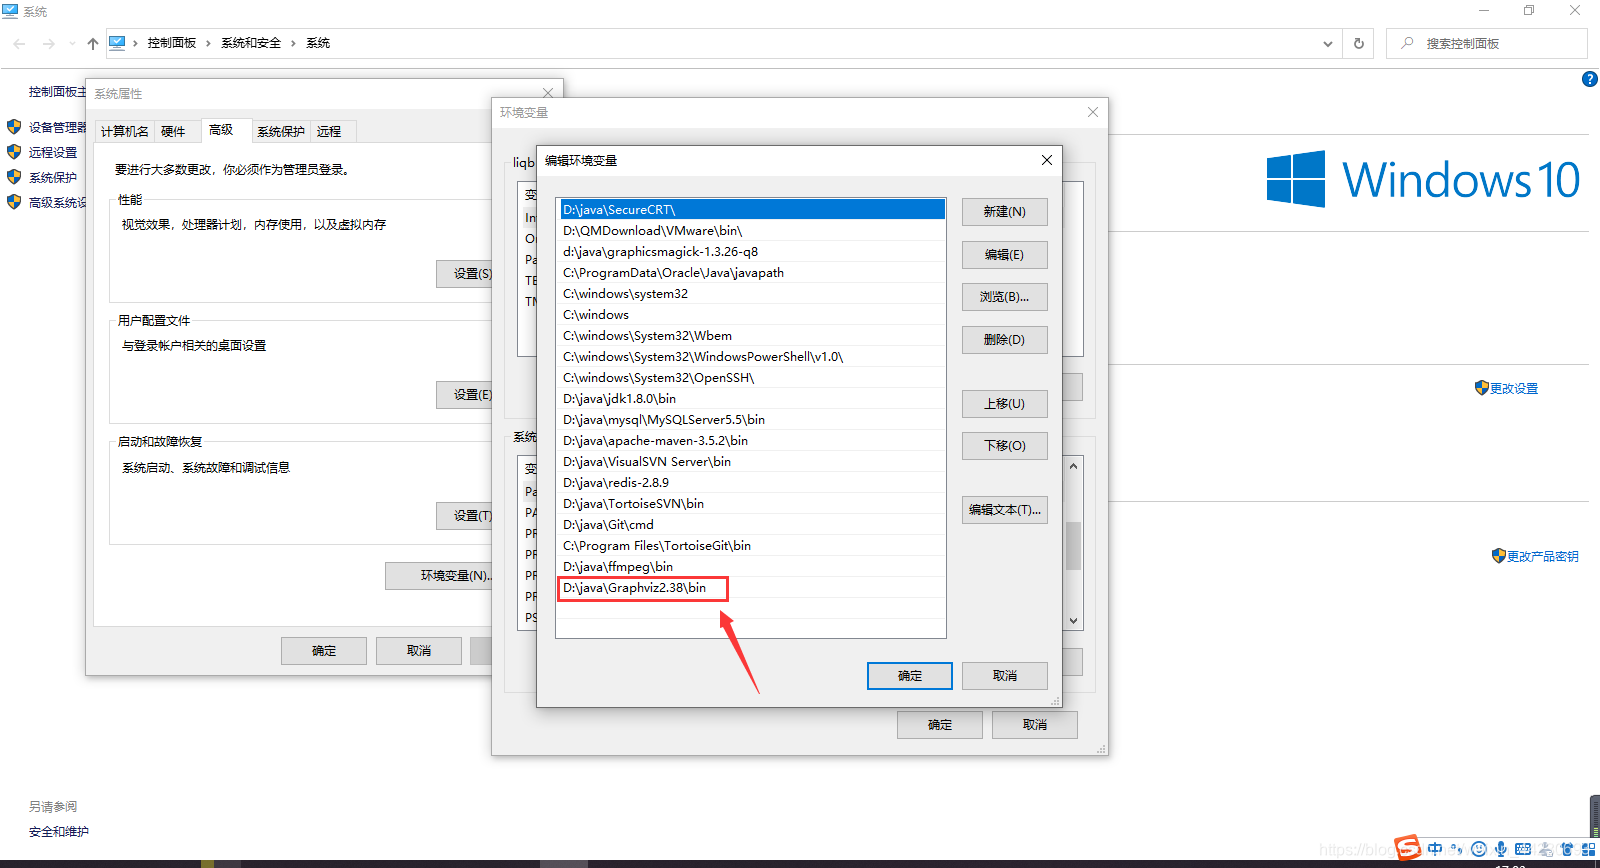Expand chevron after 系统和安全 breadcrumb
This screenshot has width=1600, height=868.
[x=294, y=43]
